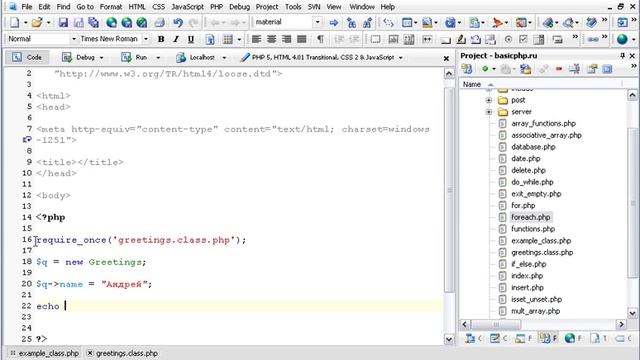Open the paragraph style Normal dropdown
Viewport: 640px width, 360px height.
(73, 39)
